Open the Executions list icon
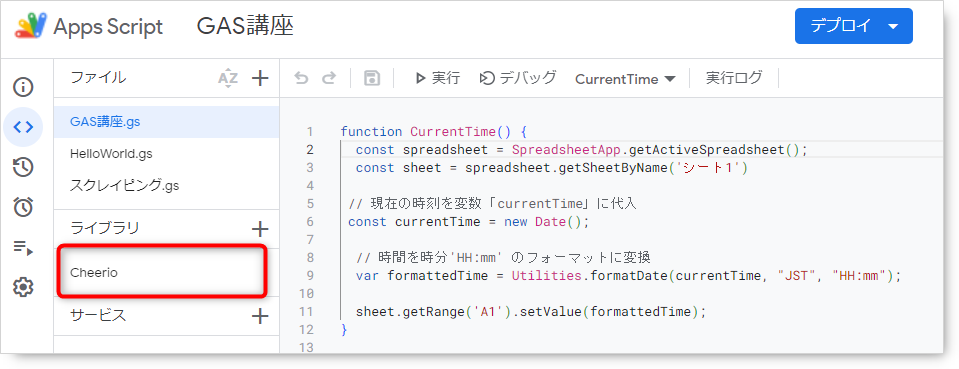The image size is (959, 369). (x=23, y=247)
